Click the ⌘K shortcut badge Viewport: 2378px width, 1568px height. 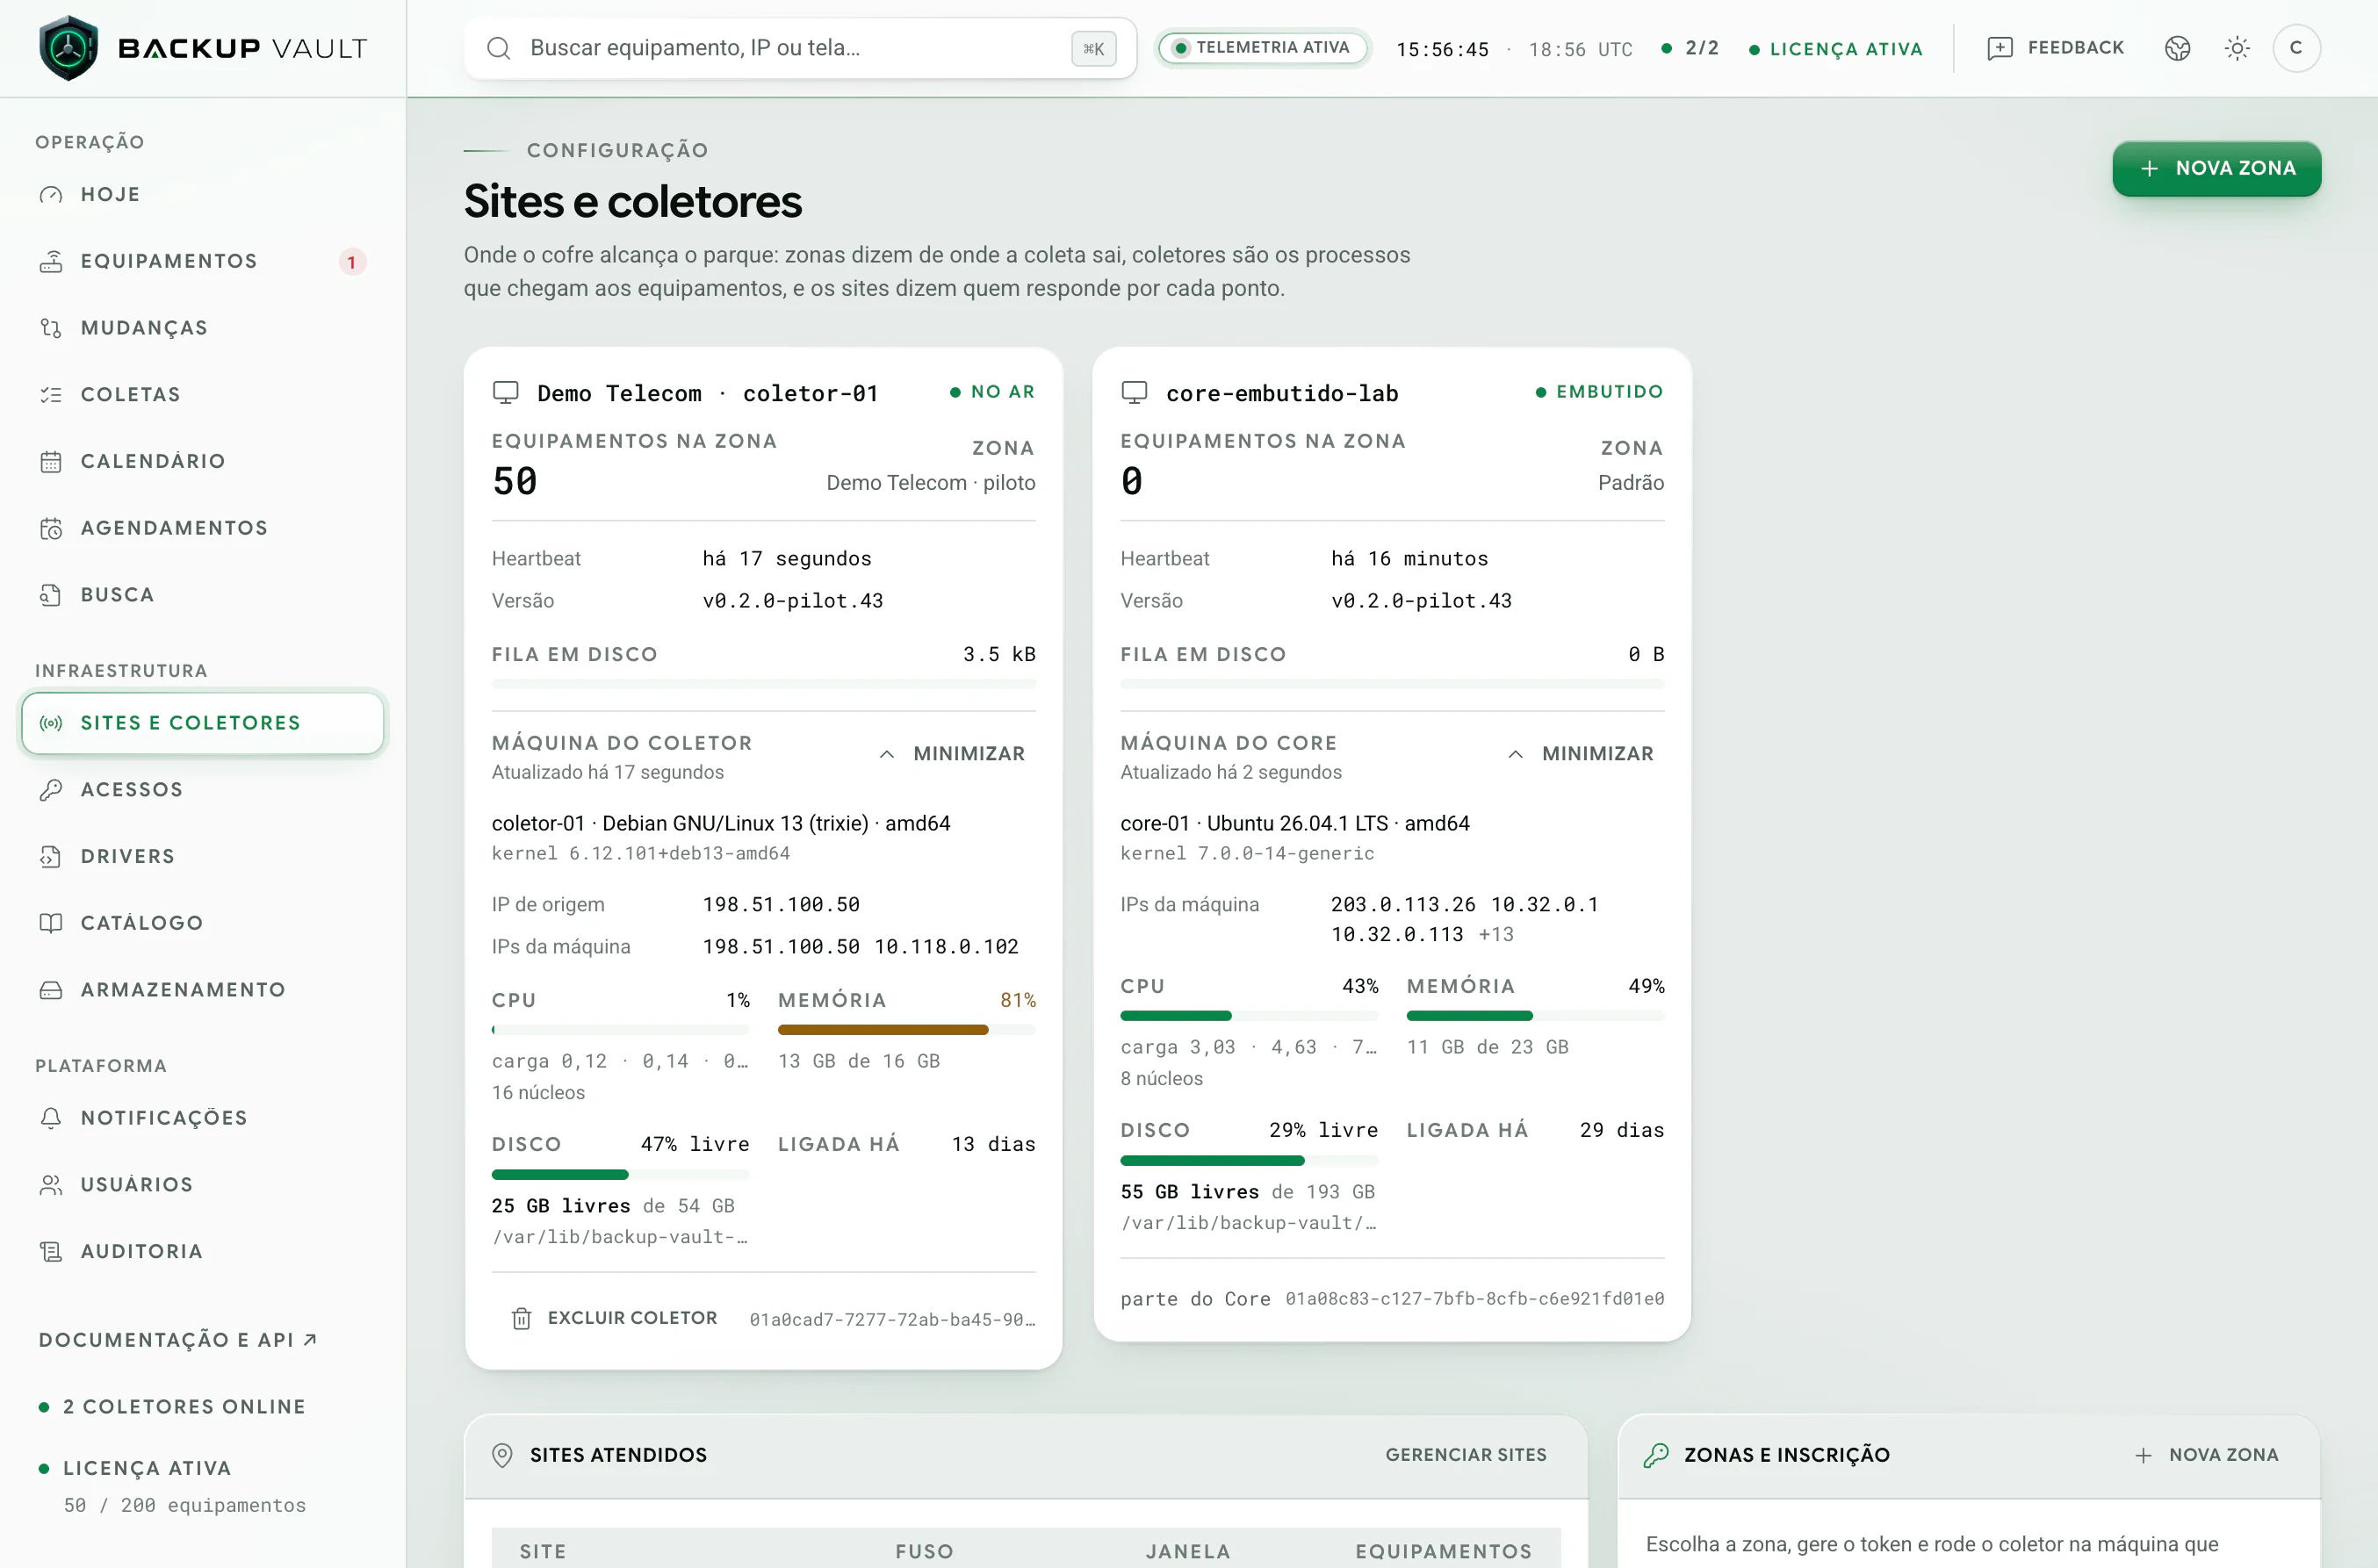(1093, 48)
